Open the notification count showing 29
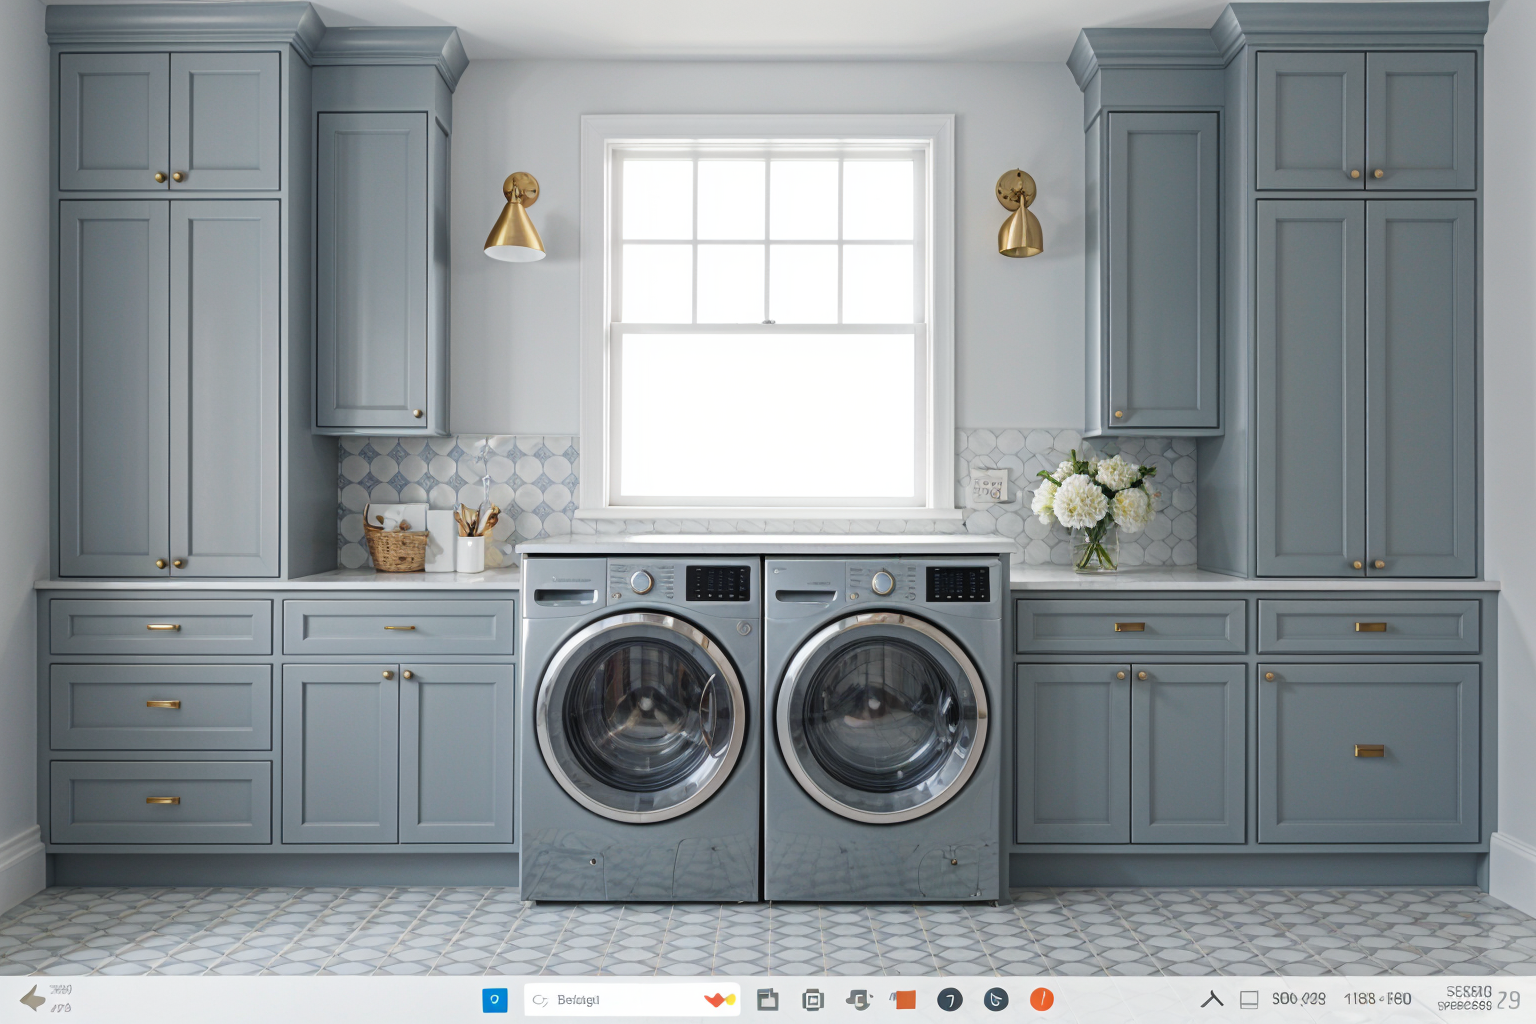1536x1024 pixels. [1509, 1000]
